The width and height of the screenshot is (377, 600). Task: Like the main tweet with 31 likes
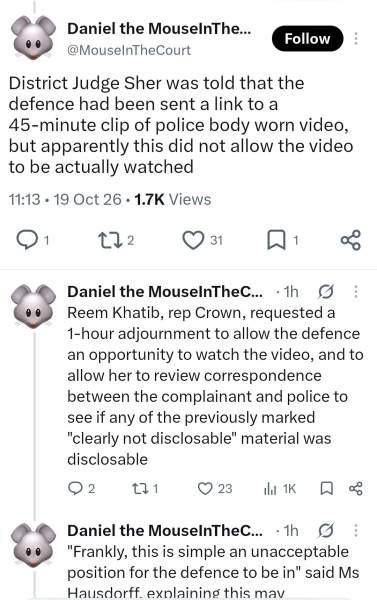point(202,240)
